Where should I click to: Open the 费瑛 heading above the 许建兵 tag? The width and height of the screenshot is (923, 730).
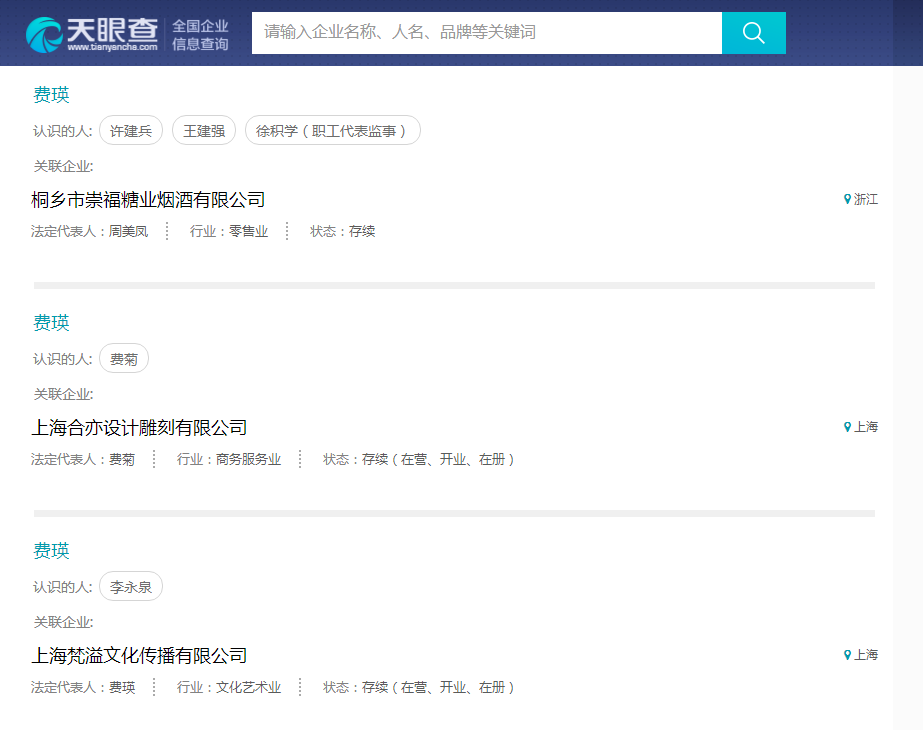pyautogui.click(x=52, y=95)
